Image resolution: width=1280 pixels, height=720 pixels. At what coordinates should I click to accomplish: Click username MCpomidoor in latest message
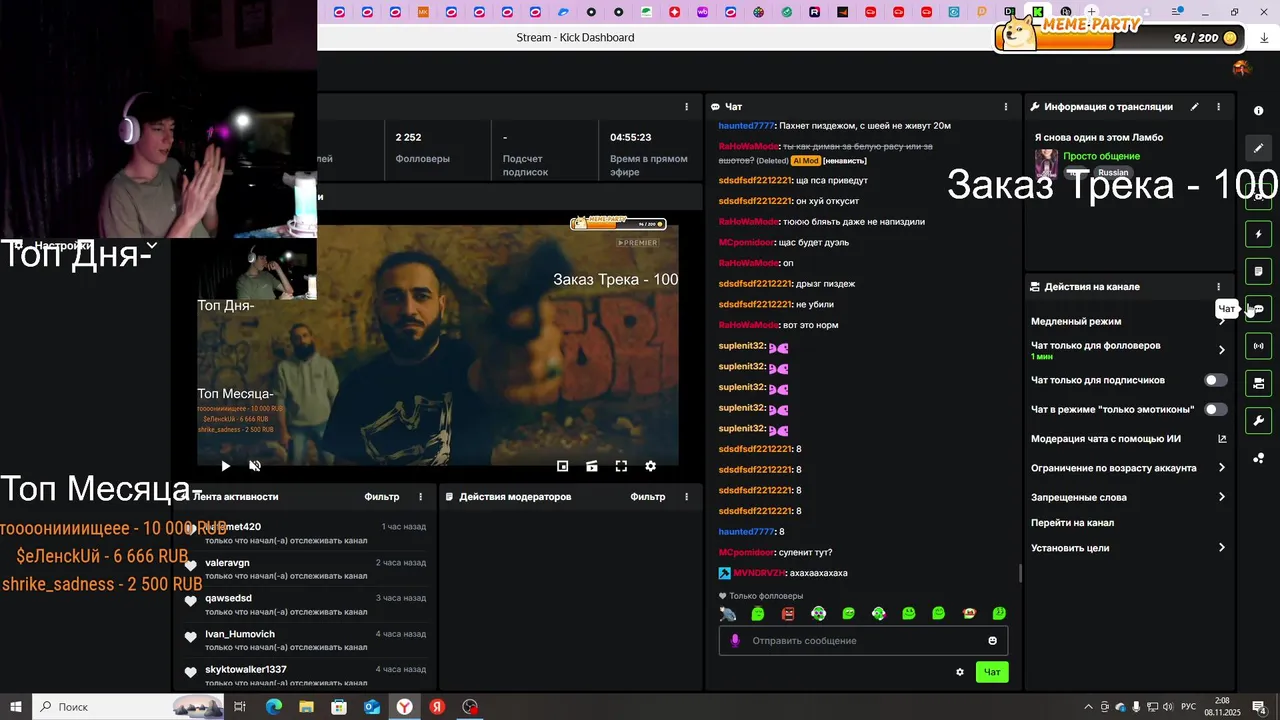click(x=747, y=553)
